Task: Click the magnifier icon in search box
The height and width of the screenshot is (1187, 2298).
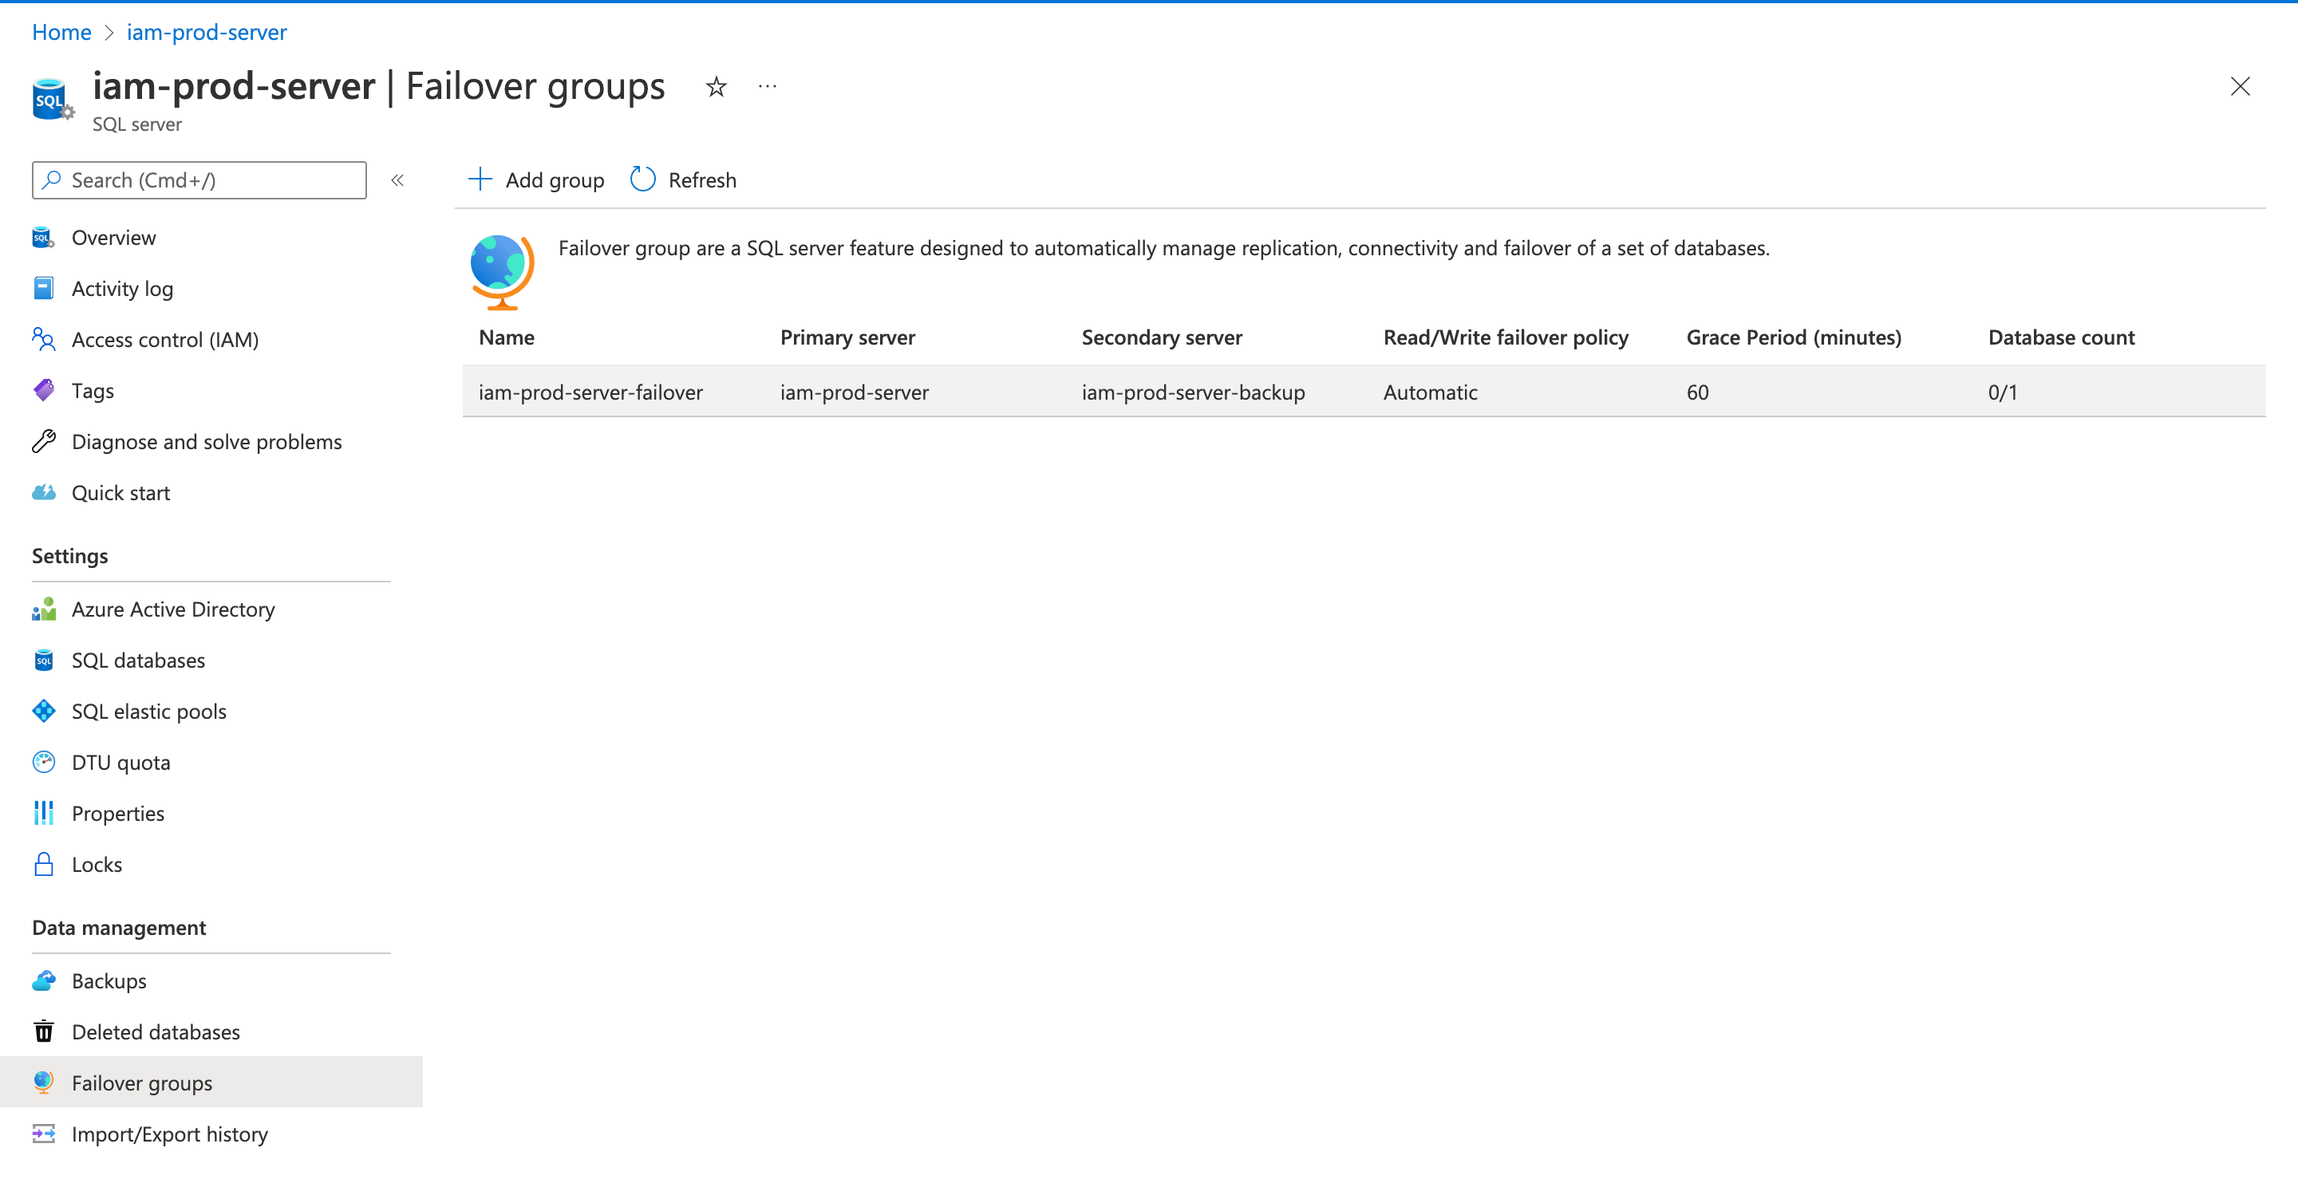Action: (x=52, y=180)
